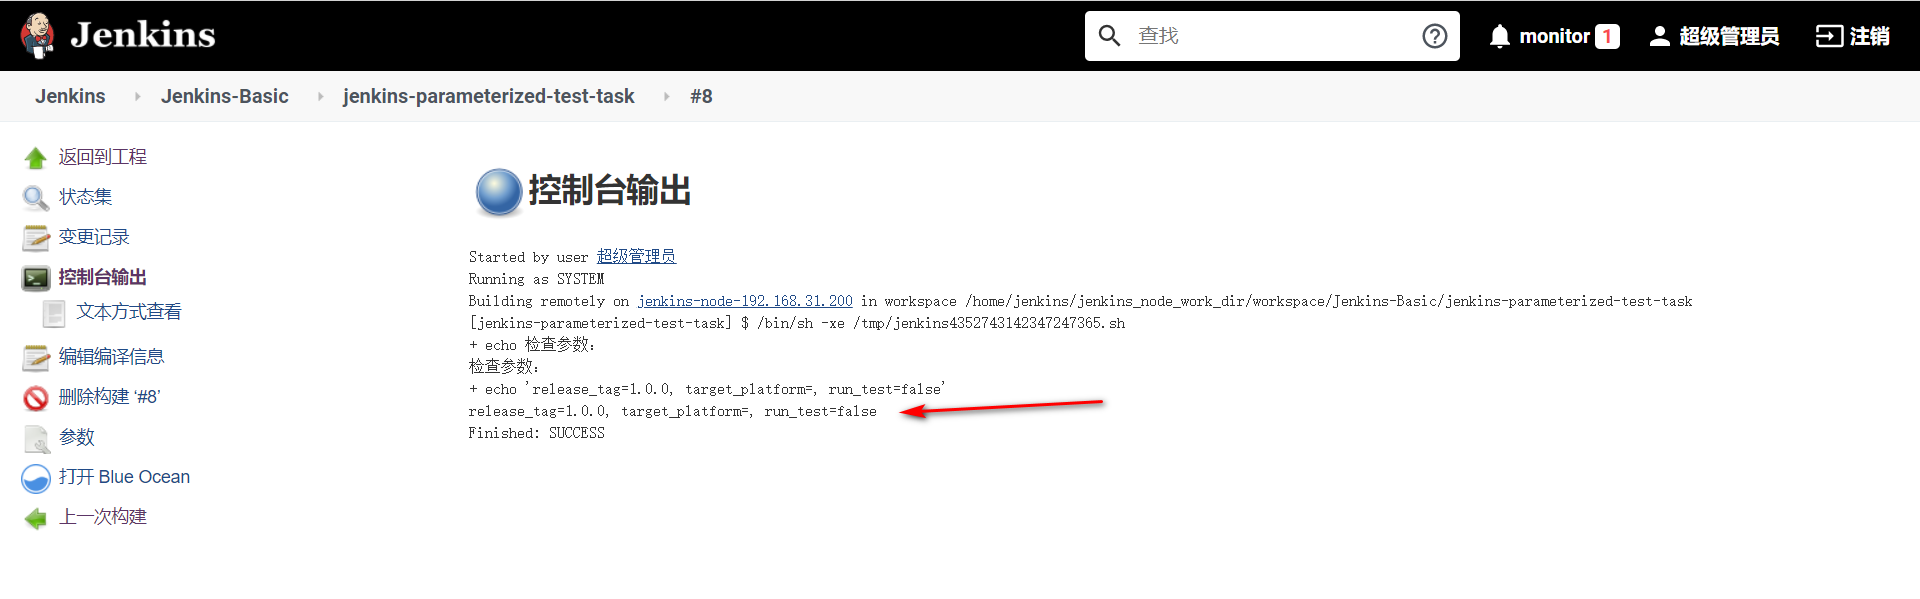
Task: Open 状态集 sidebar link
Action: click(x=85, y=197)
